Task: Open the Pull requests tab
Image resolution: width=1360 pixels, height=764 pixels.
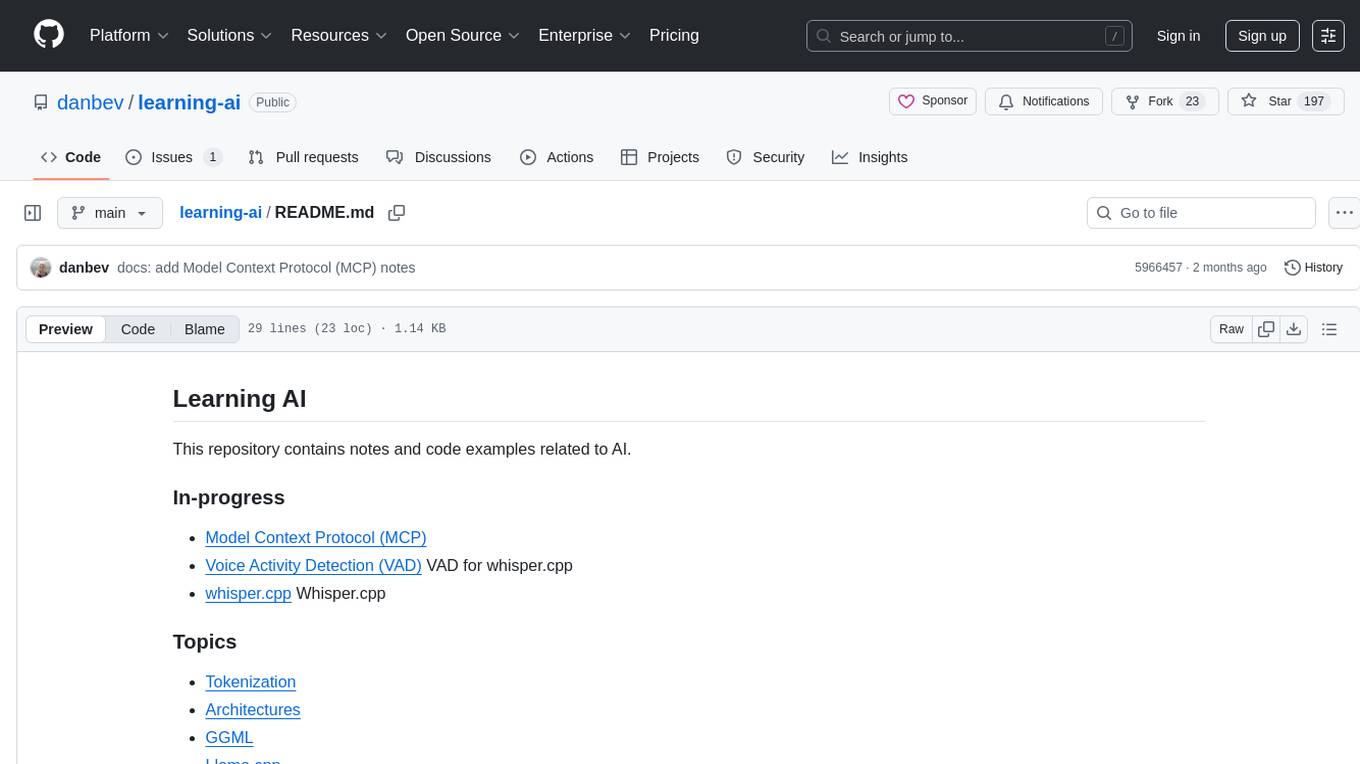Action: point(303,157)
